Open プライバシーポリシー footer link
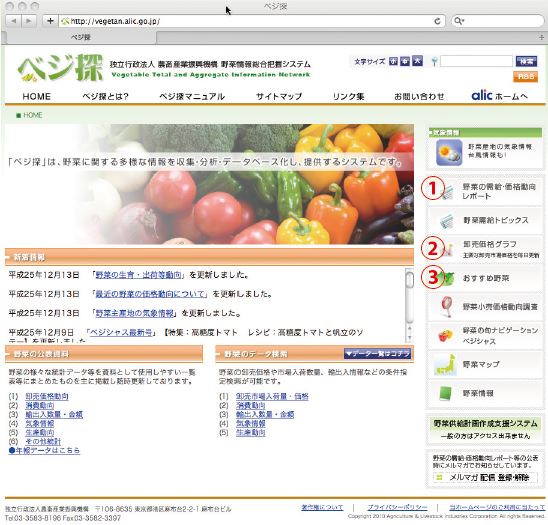The width and height of the screenshot is (548, 525). [x=397, y=507]
